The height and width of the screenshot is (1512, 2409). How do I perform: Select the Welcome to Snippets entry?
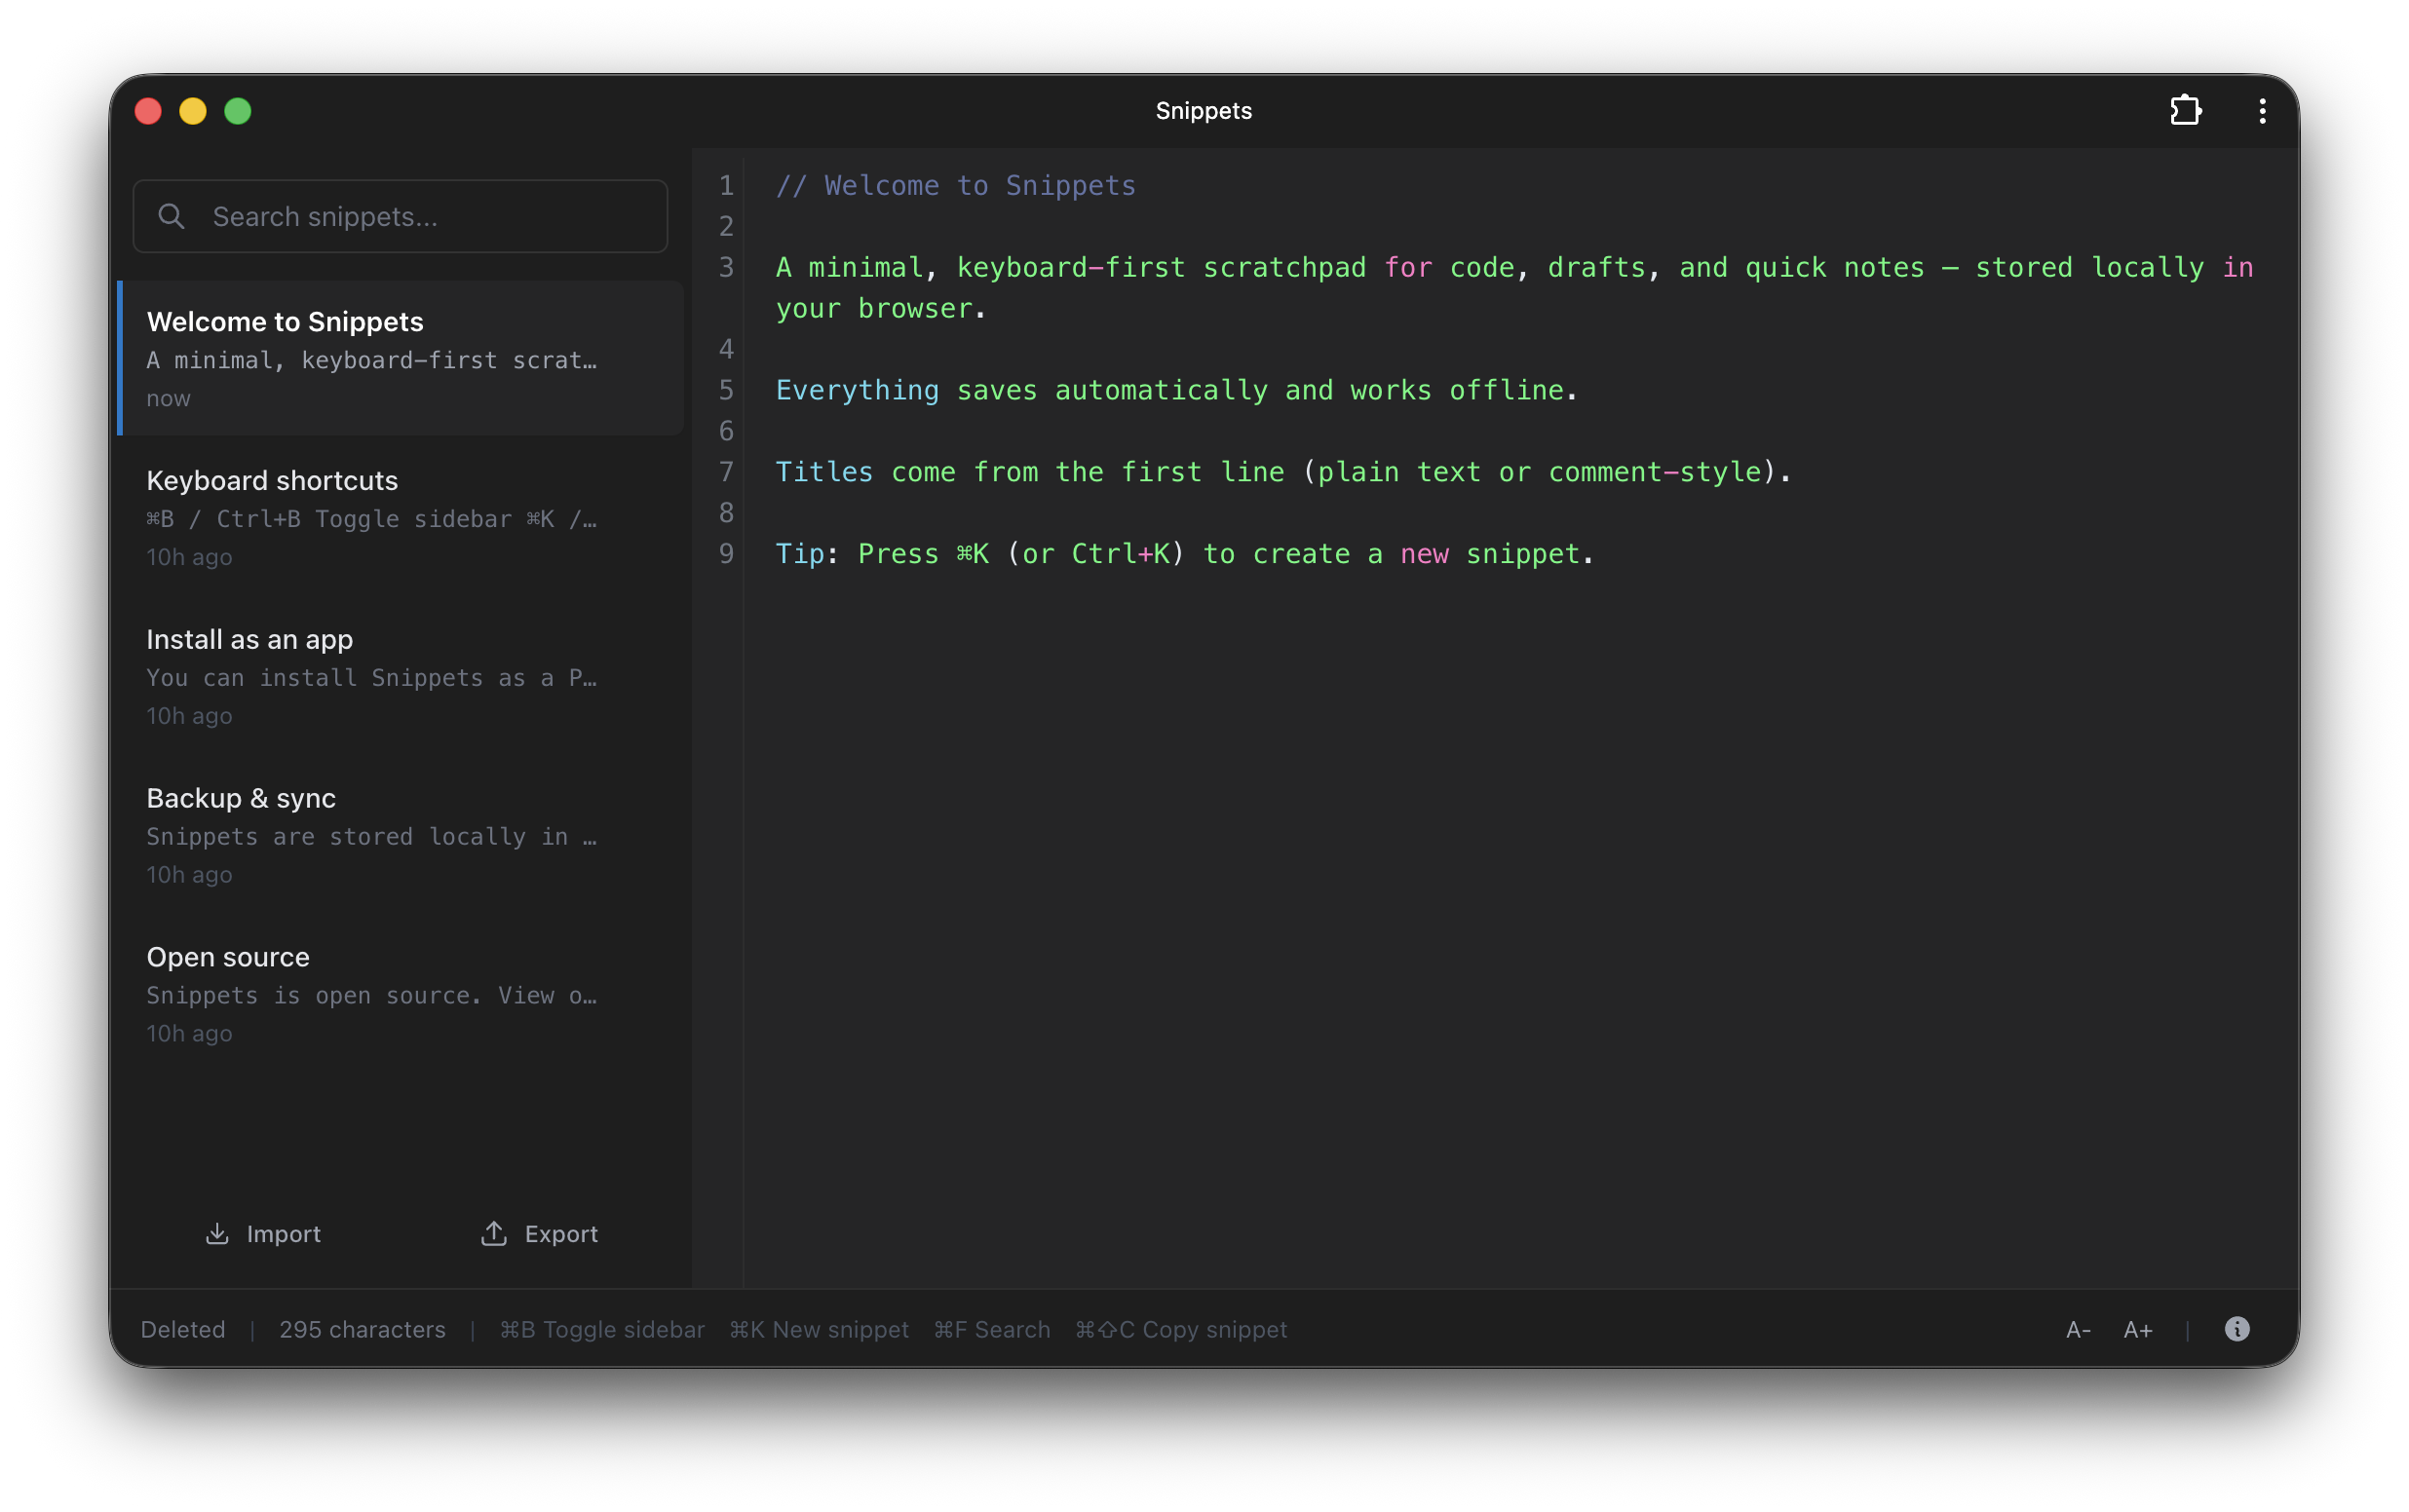(399, 357)
